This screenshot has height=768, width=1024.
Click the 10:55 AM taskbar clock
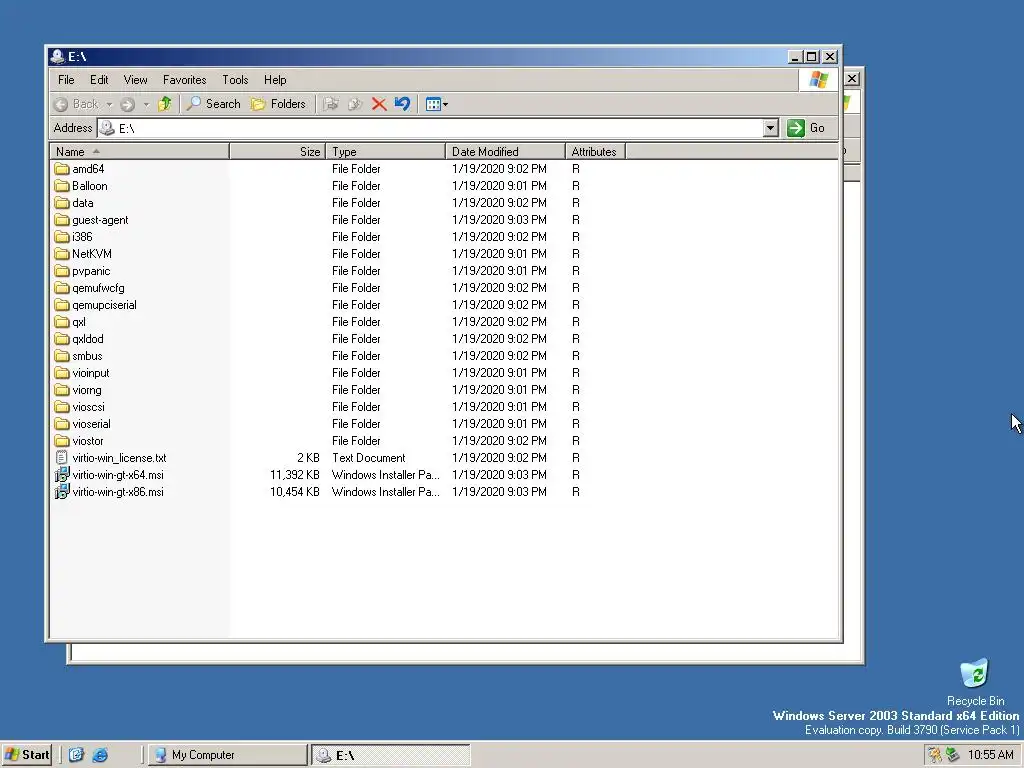click(x=991, y=755)
